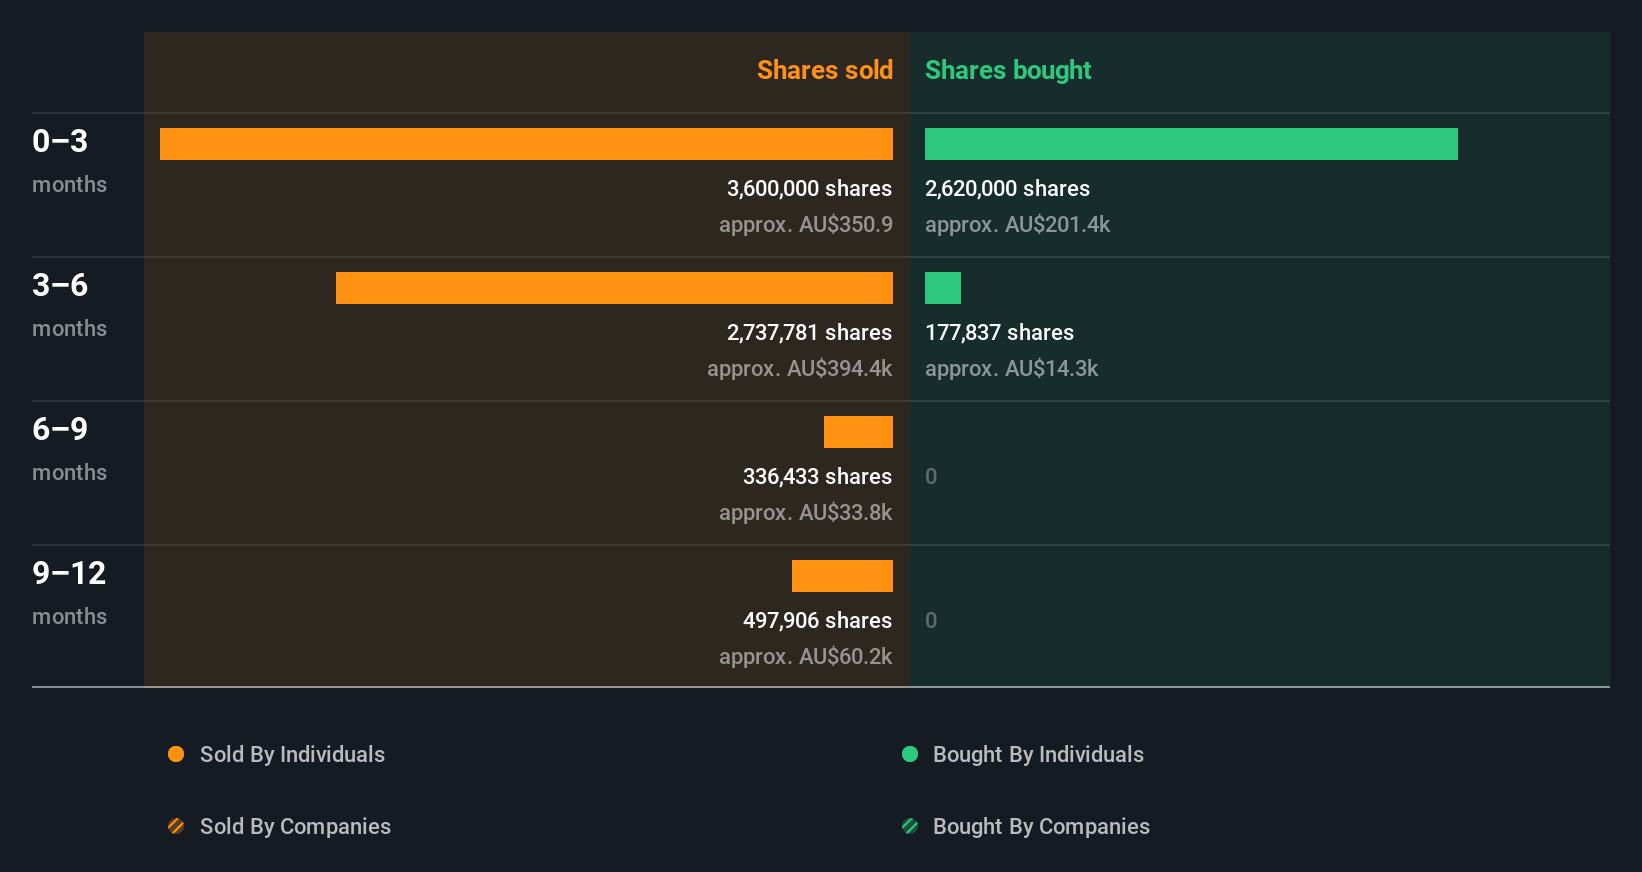Image resolution: width=1642 pixels, height=872 pixels.
Task: Click the 497,906 shares value
Action: click(x=817, y=620)
